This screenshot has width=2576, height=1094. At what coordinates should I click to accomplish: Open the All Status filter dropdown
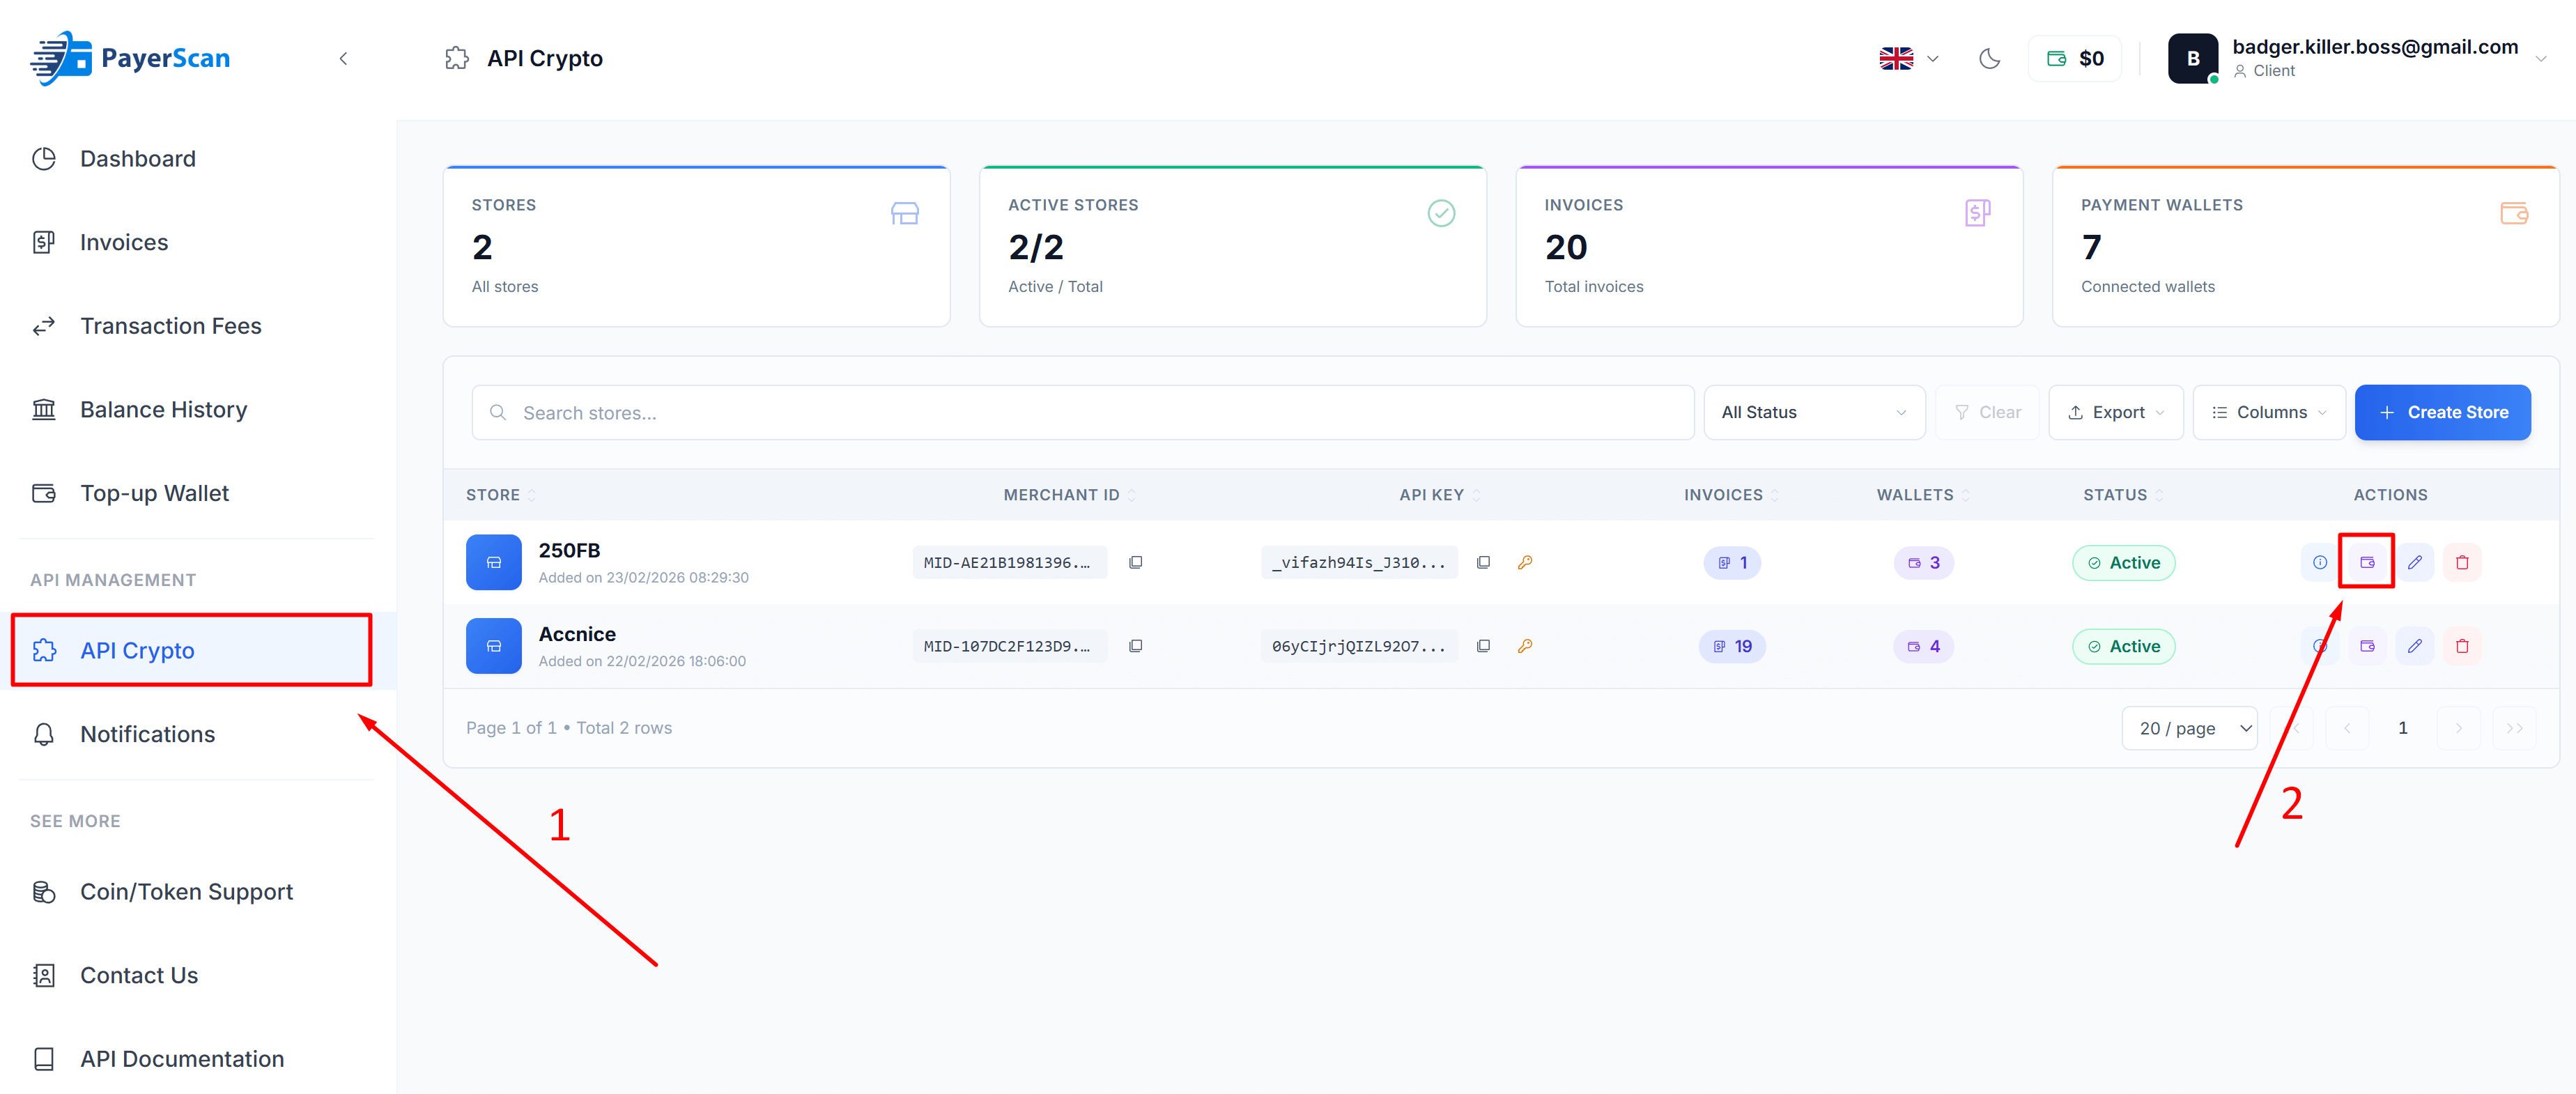(1814, 412)
